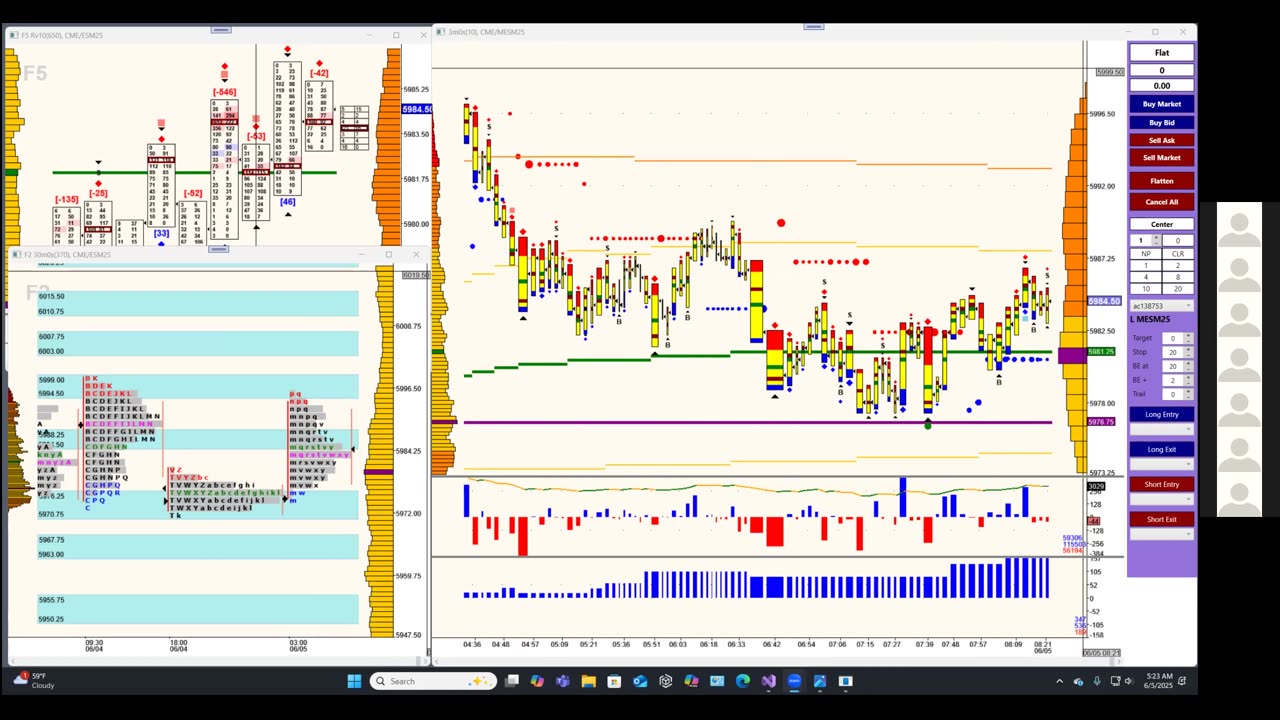Click order quantity field showing 1
The height and width of the screenshot is (720, 1280).
coord(1141,240)
